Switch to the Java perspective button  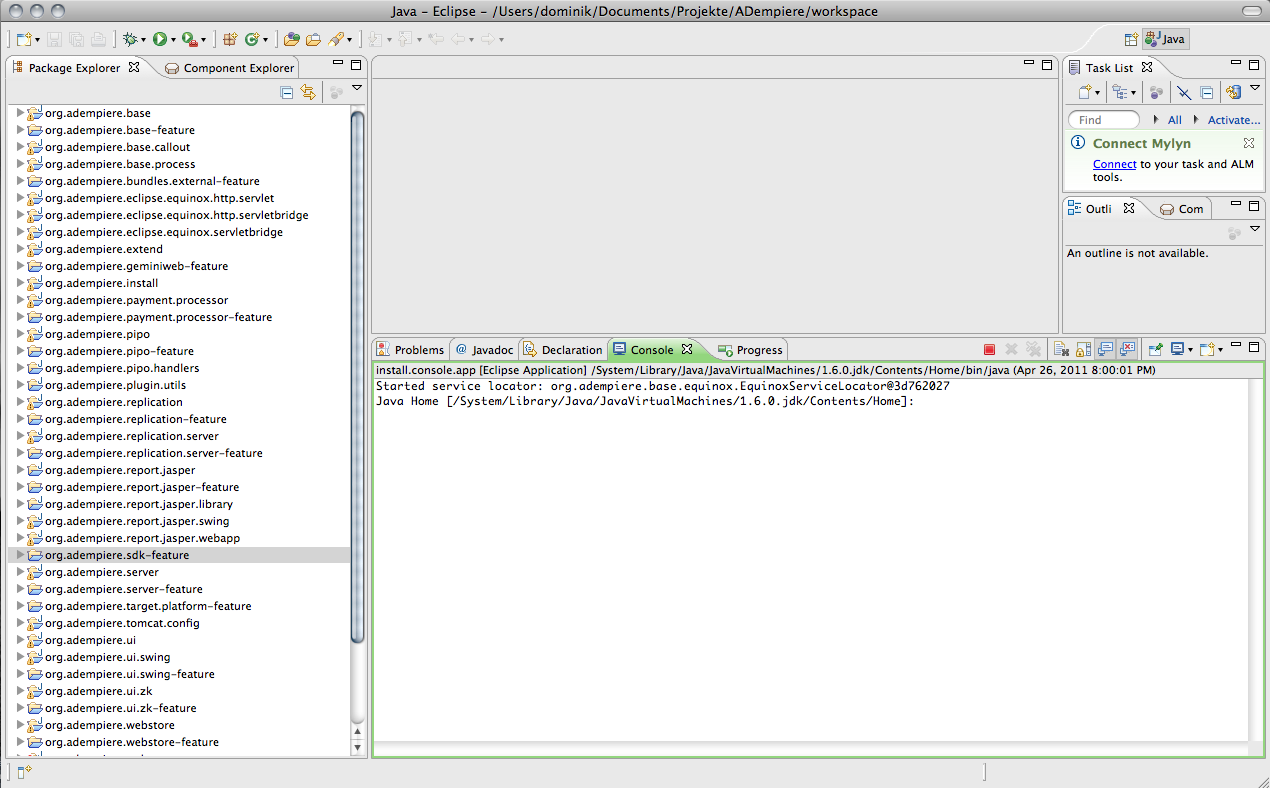click(x=1166, y=39)
